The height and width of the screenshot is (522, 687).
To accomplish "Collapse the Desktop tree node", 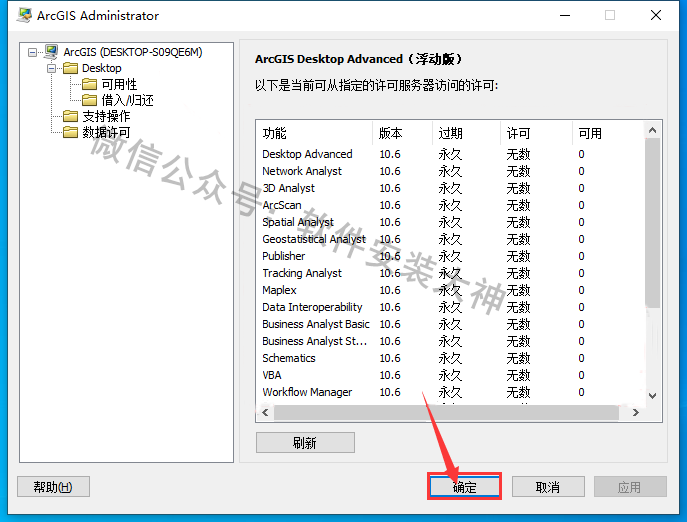I will [51, 68].
